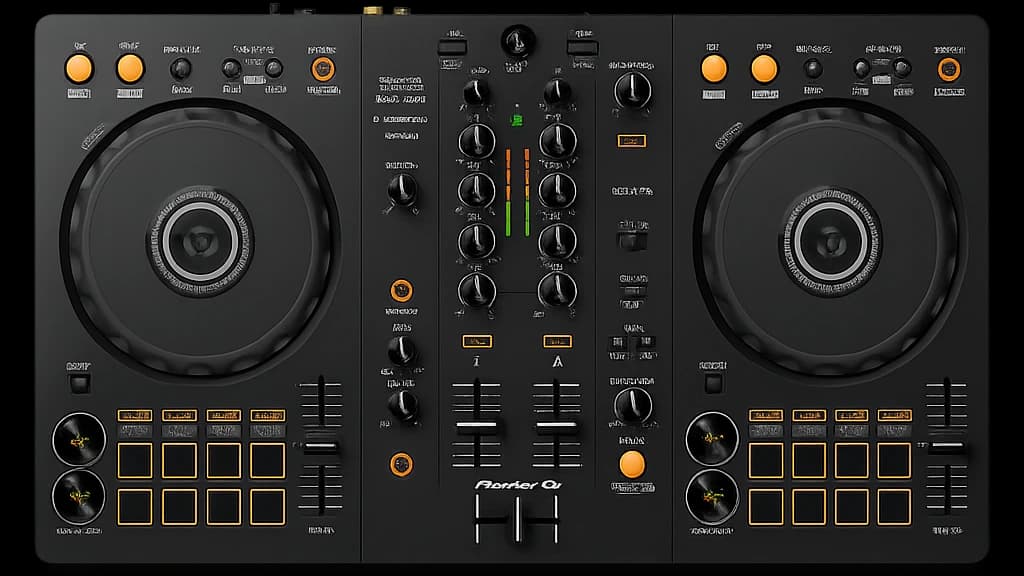Click the second knob of right channel strip
The image size is (1024, 576).
point(557,140)
